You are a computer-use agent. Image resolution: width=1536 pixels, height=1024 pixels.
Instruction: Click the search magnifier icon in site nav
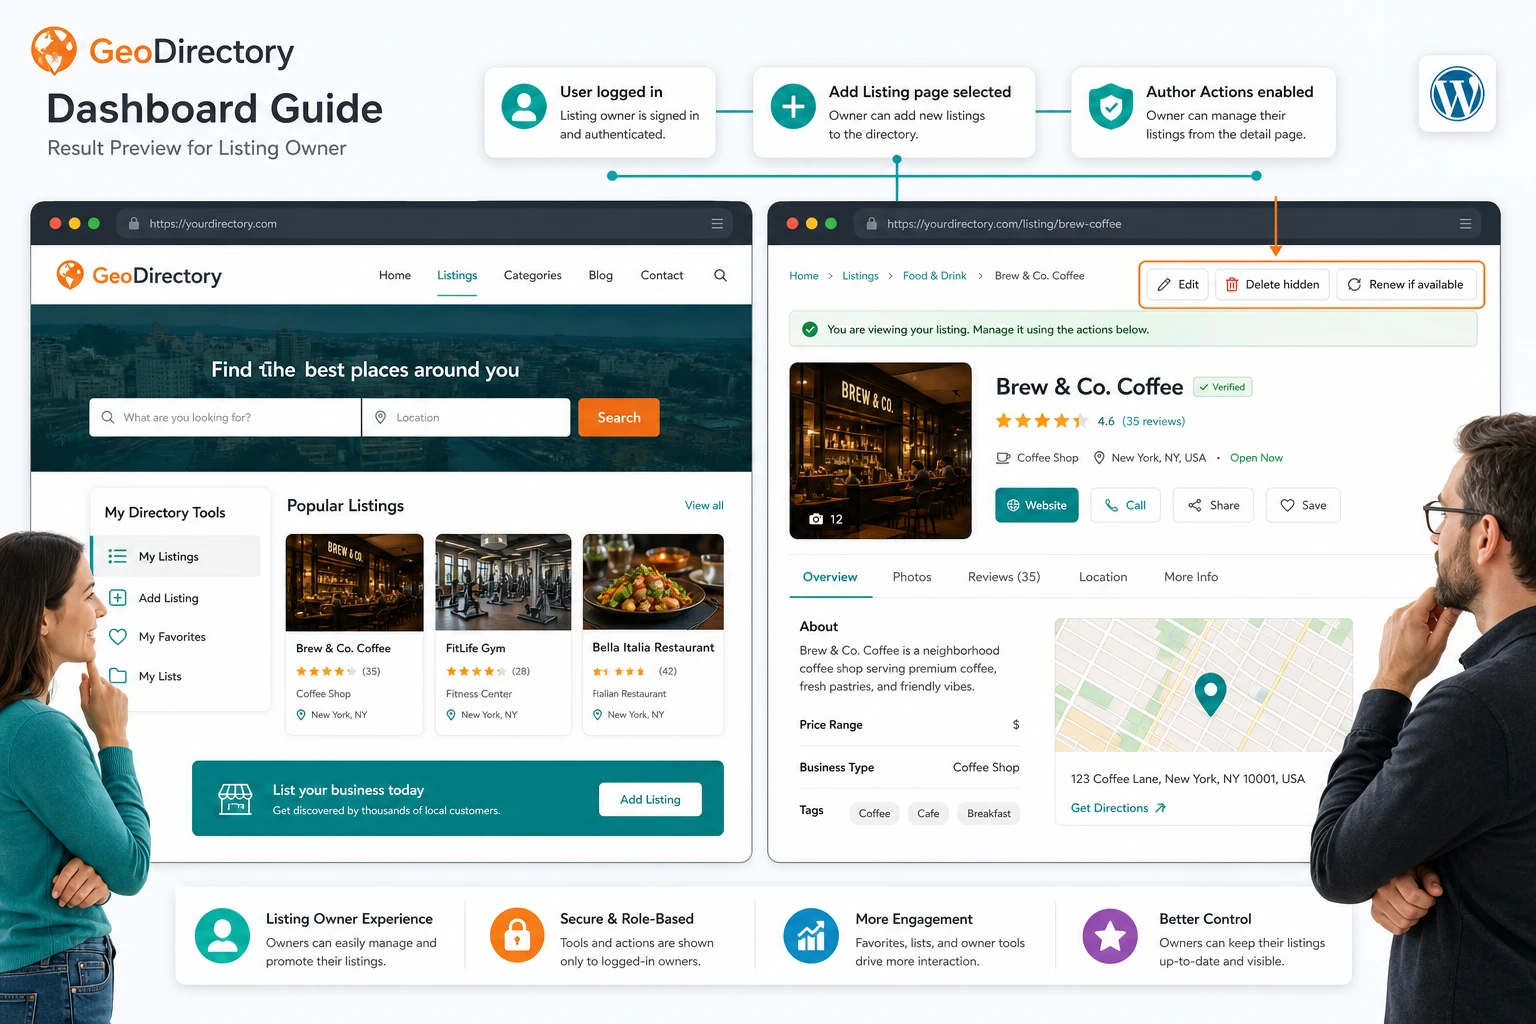720,275
